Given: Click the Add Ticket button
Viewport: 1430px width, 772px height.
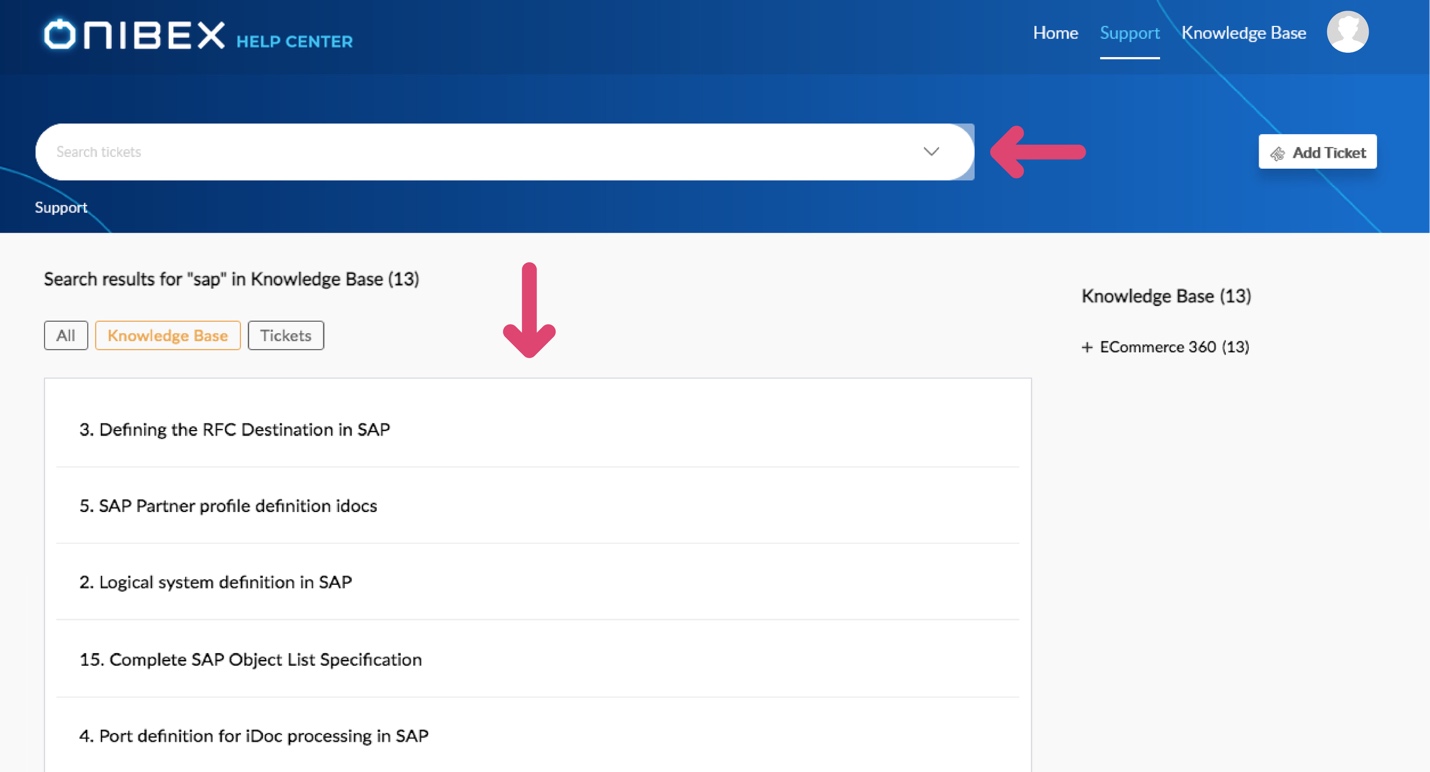Looking at the screenshot, I should [1317, 152].
